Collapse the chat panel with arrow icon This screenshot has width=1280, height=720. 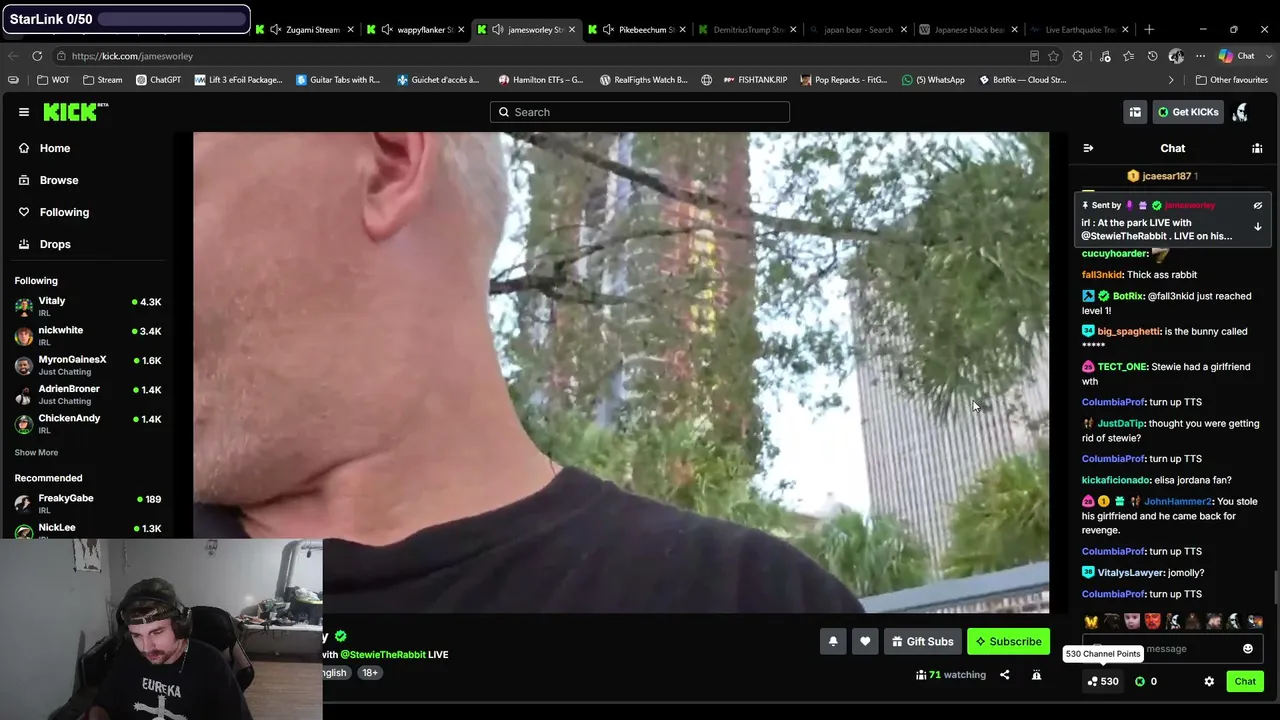click(x=1088, y=148)
